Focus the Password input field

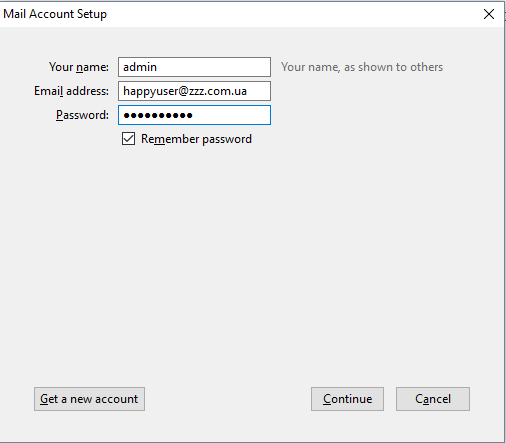point(194,115)
